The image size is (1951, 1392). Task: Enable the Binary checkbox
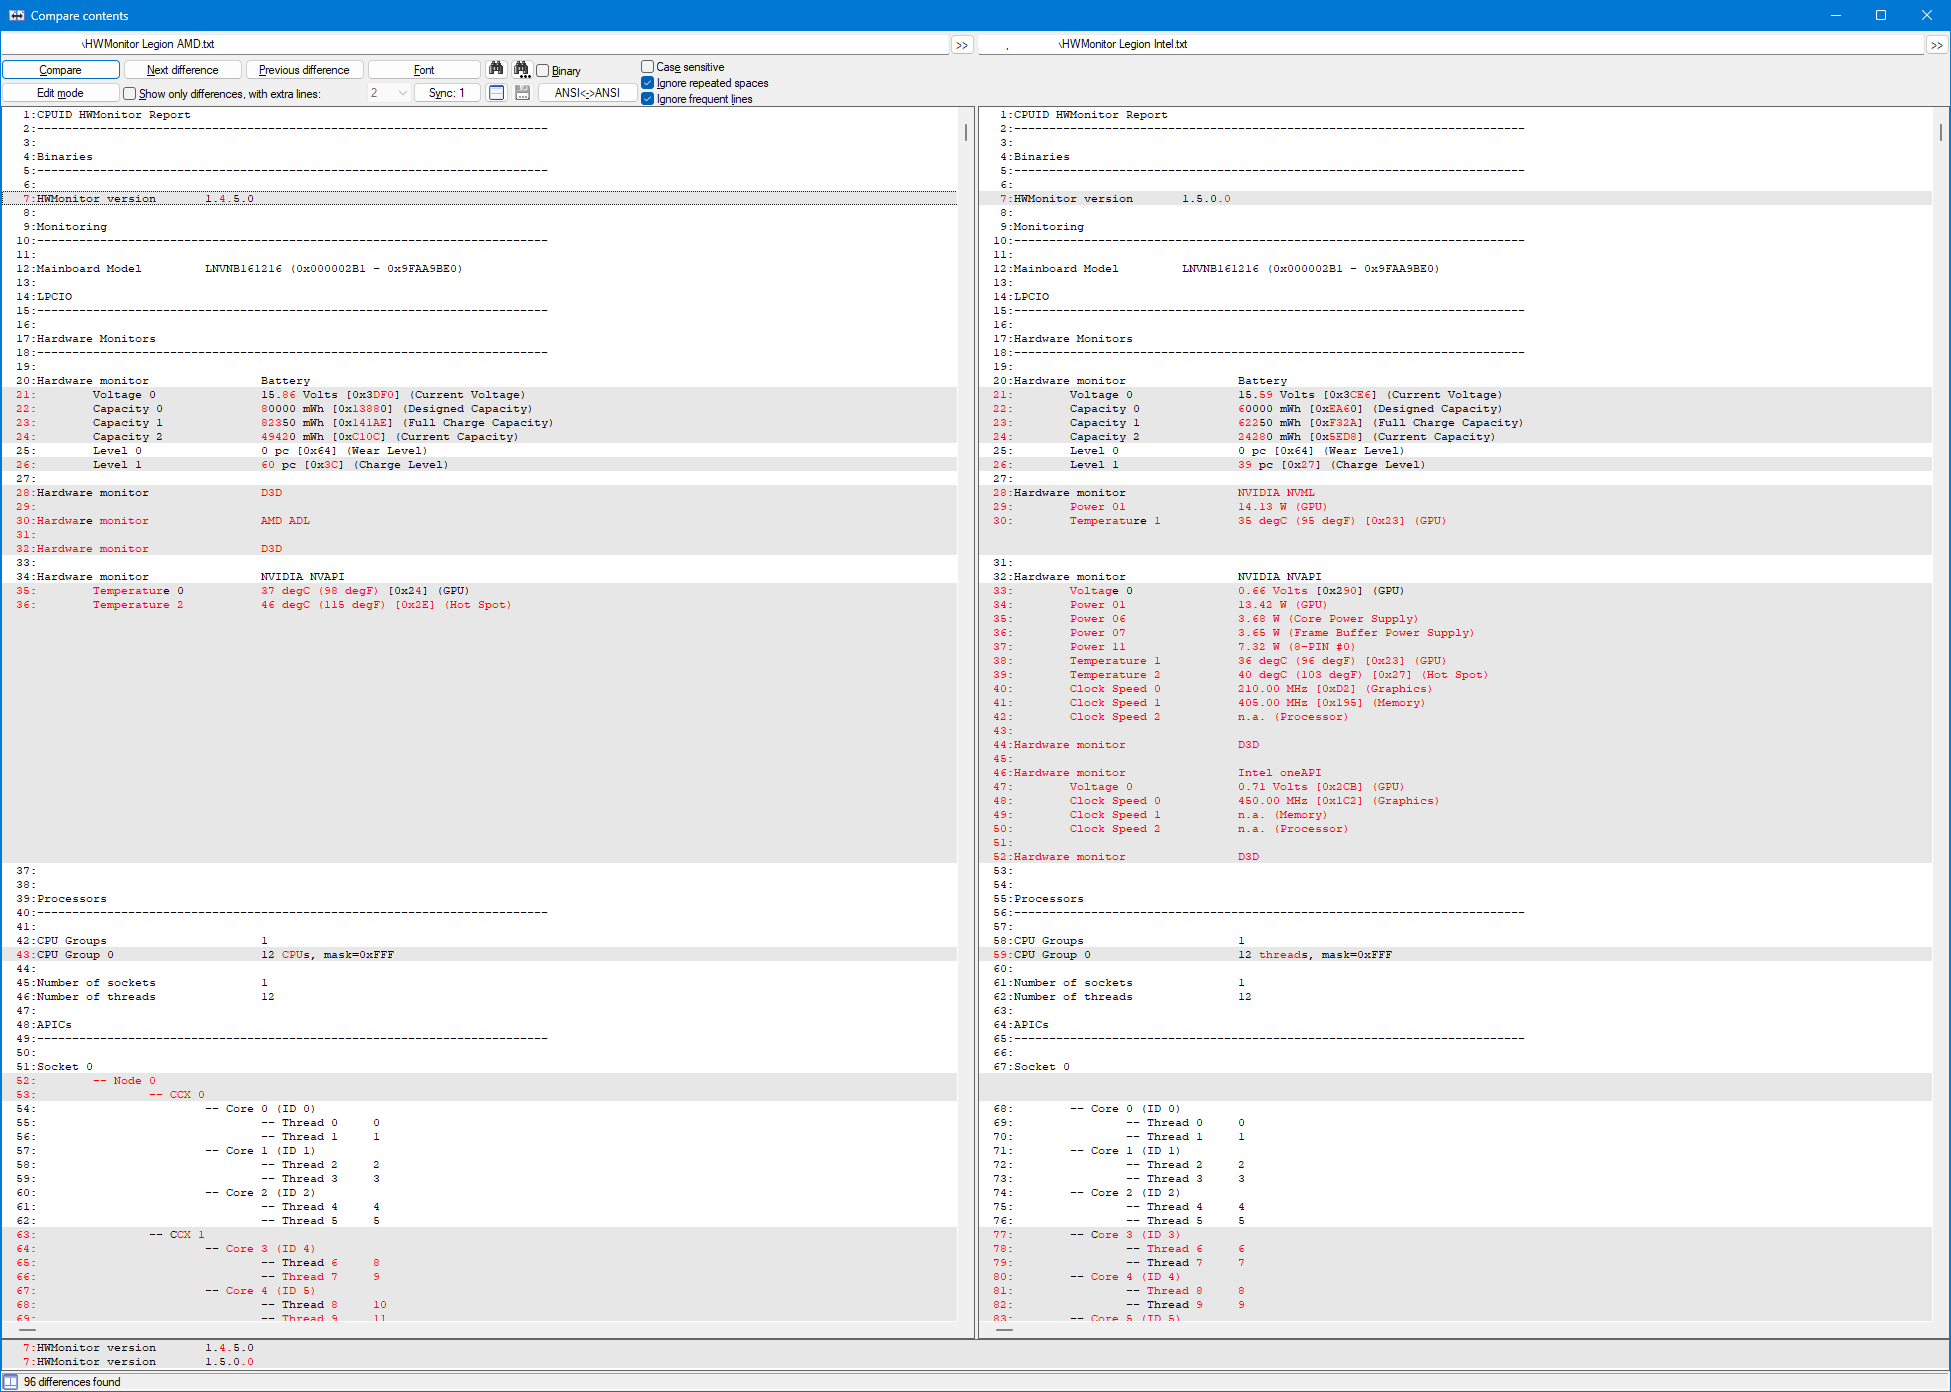tap(543, 70)
